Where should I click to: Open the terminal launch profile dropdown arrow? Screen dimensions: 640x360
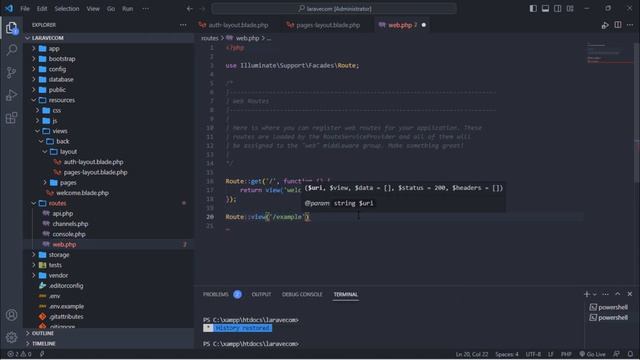[594, 294]
